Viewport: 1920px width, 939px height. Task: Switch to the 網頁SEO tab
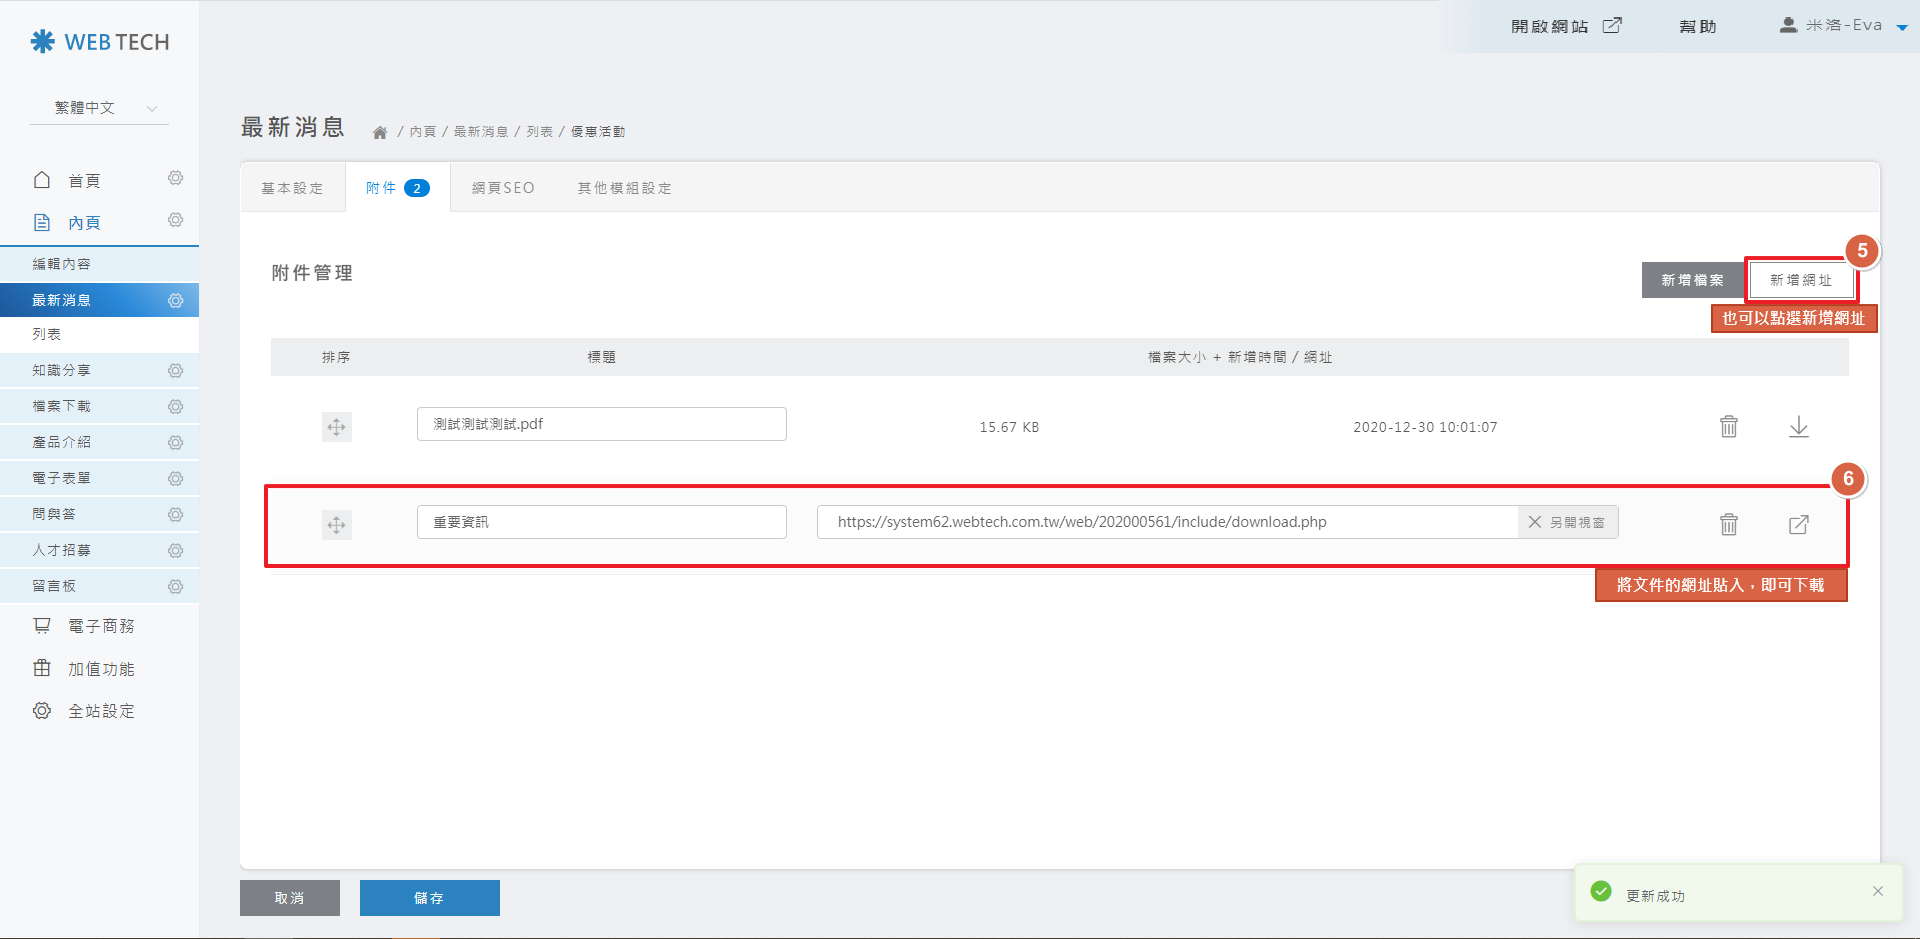coord(503,188)
